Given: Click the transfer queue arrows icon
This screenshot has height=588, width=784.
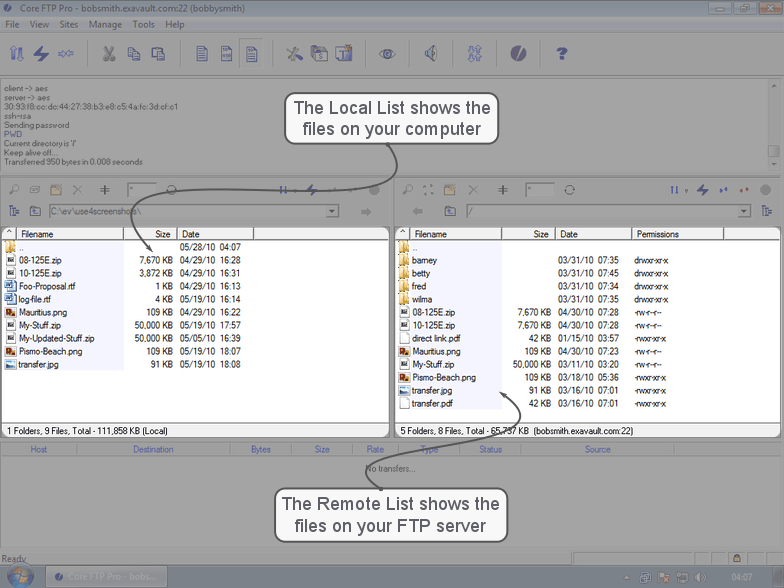Looking at the screenshot, I should coord(474,54).
